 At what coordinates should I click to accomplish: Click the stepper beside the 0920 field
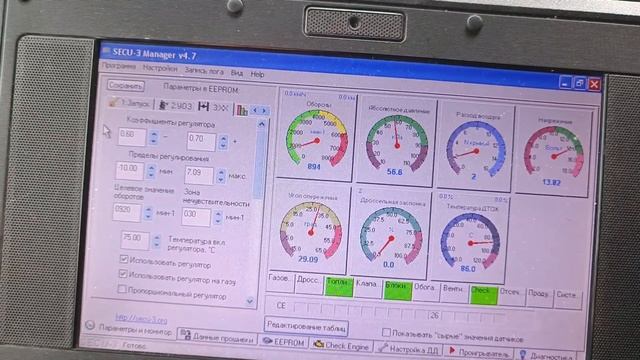click(149, 213)
